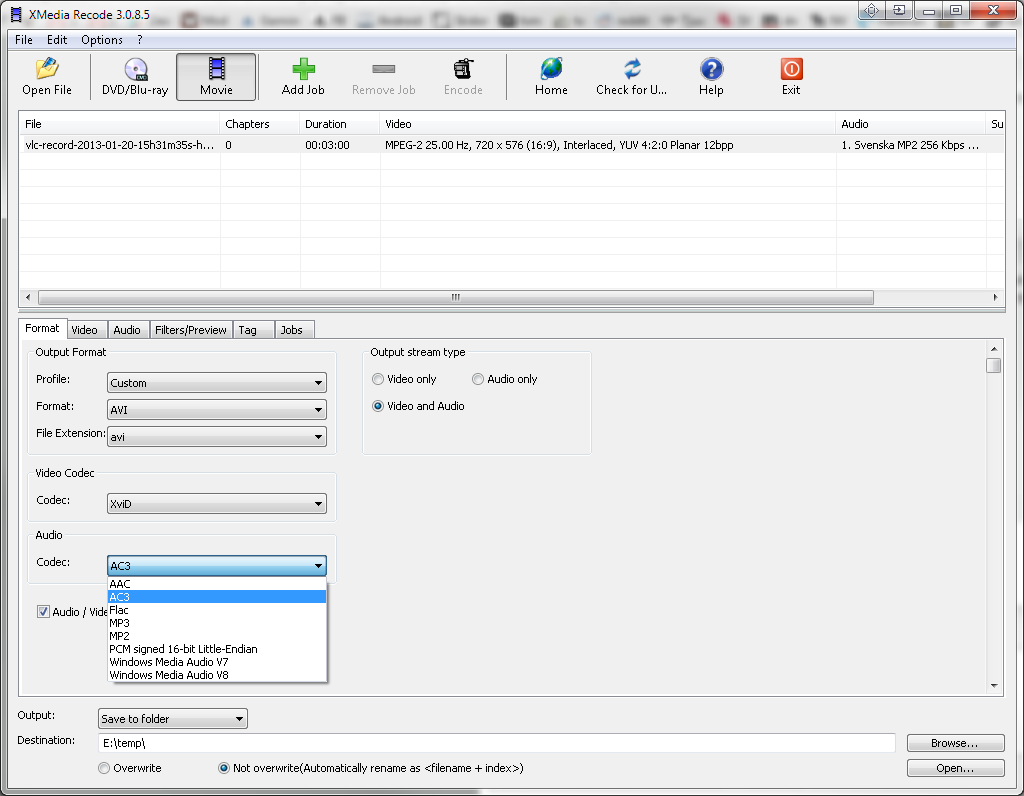Start the Encode toolbar action
The image size is (1024, 796).
(x=463, y=77)
